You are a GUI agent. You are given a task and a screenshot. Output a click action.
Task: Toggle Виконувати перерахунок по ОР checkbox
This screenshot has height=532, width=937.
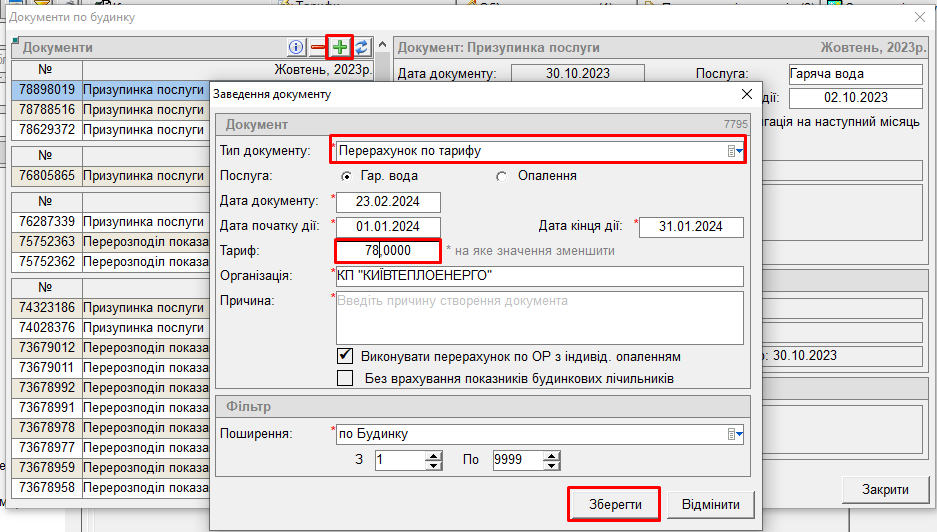(346, 356)
